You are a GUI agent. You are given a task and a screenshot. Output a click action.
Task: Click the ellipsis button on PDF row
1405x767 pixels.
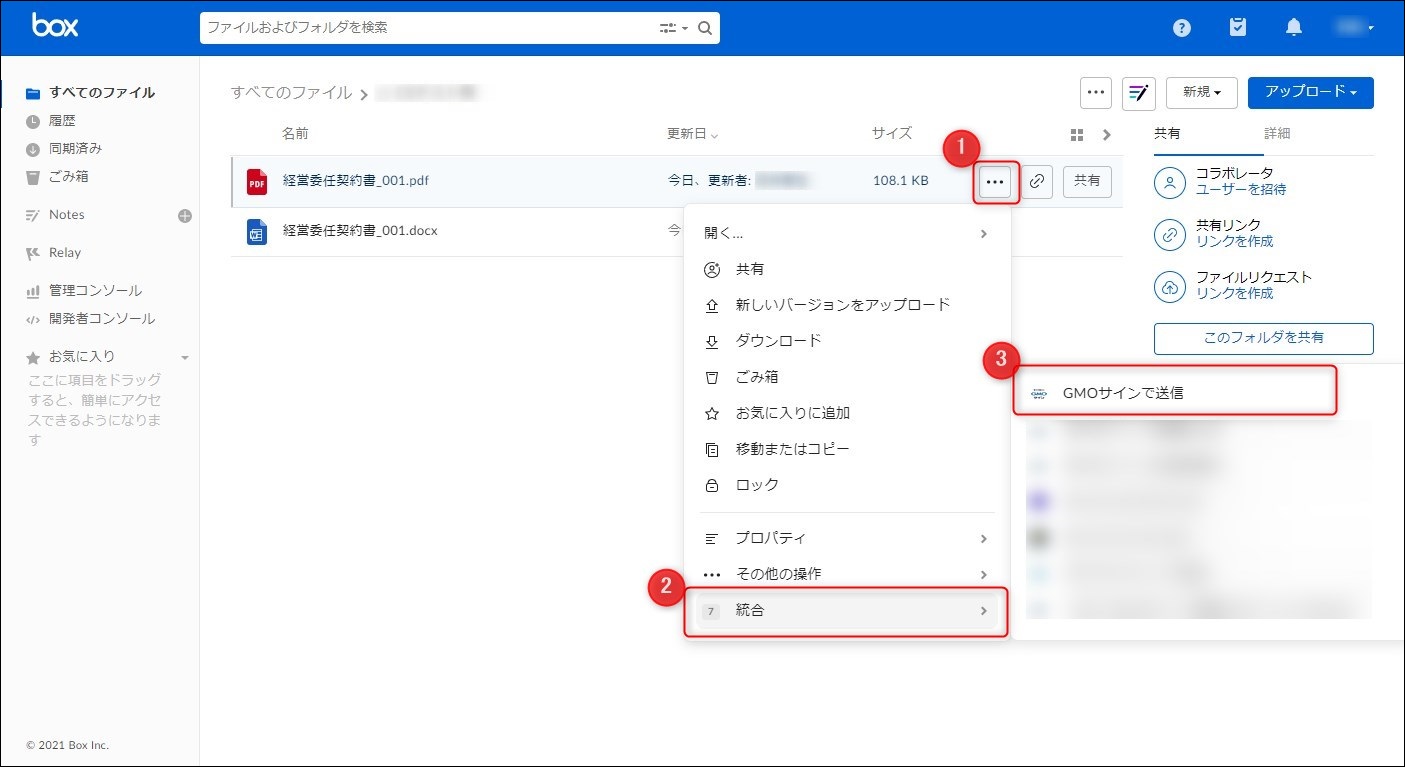click(994, 182)
